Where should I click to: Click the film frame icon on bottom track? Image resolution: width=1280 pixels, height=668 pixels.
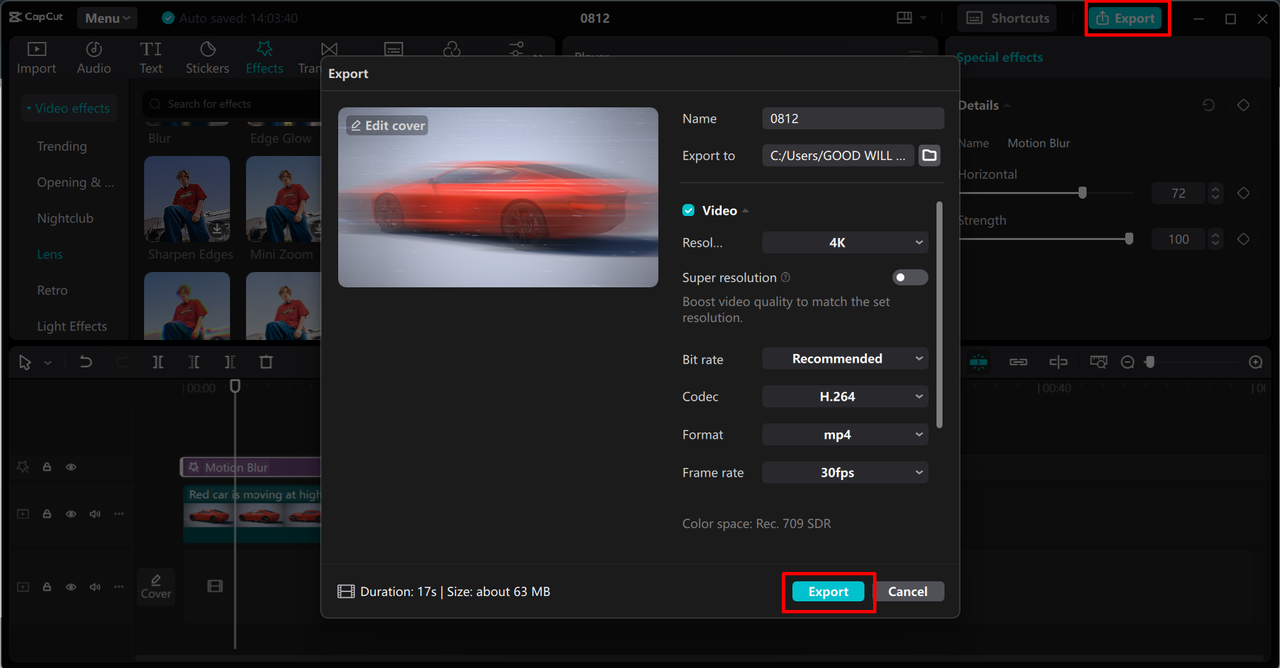[215, 586]
